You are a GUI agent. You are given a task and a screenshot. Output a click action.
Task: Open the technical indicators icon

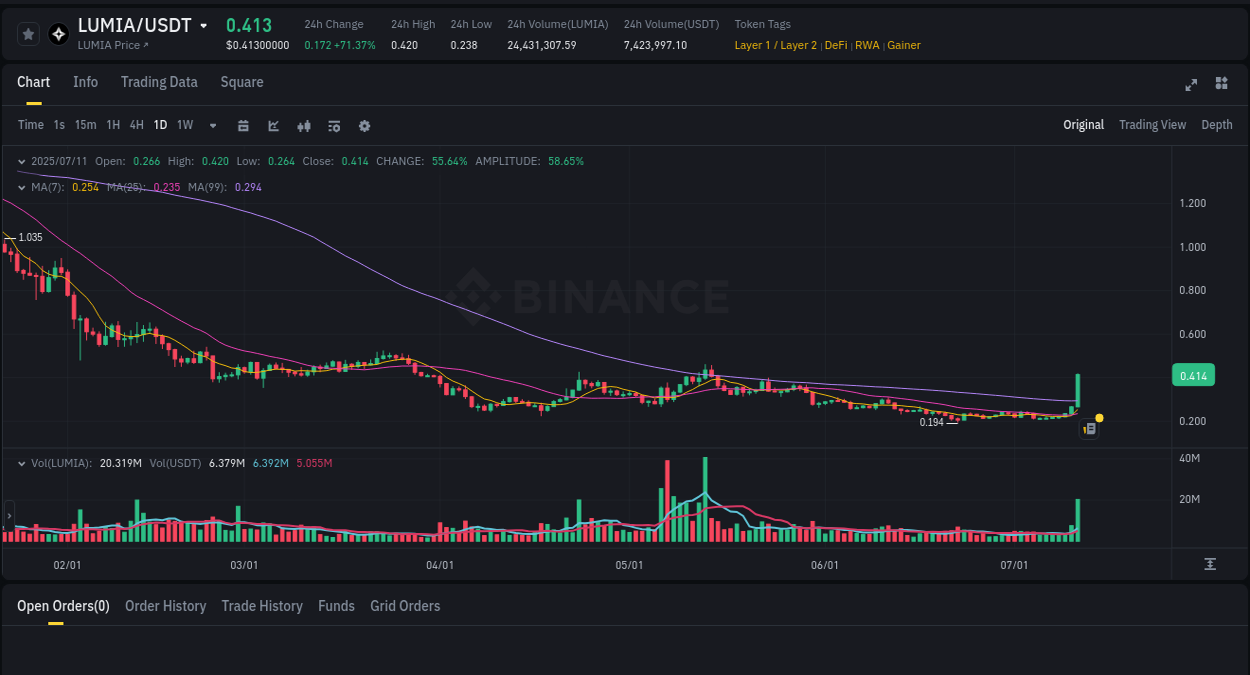coord(334,125)
